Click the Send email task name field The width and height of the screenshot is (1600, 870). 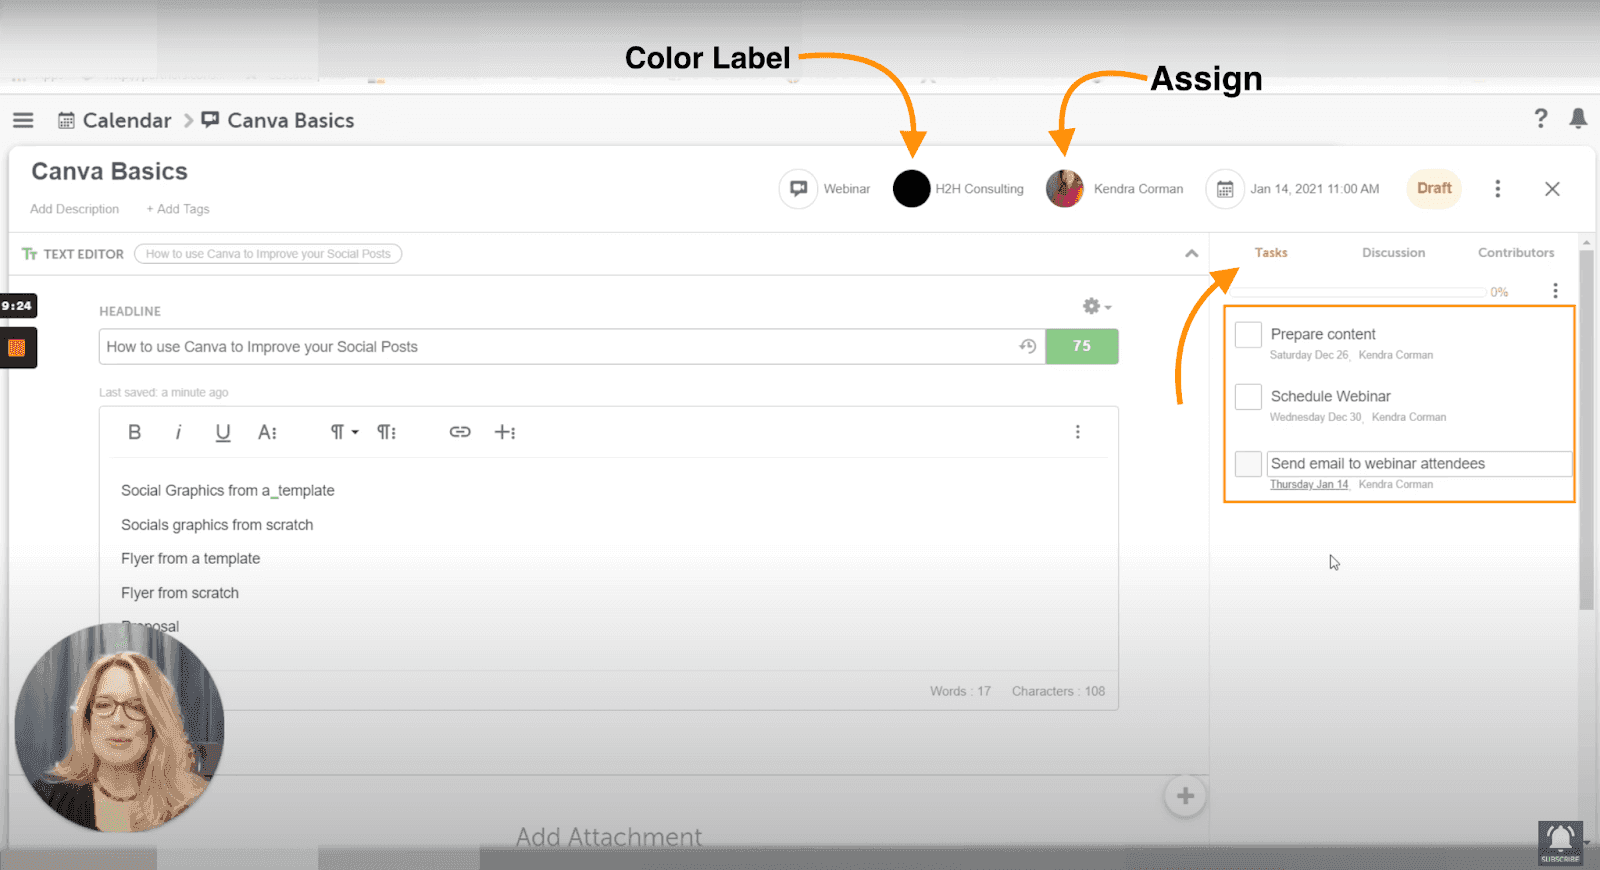point(1419,463)
